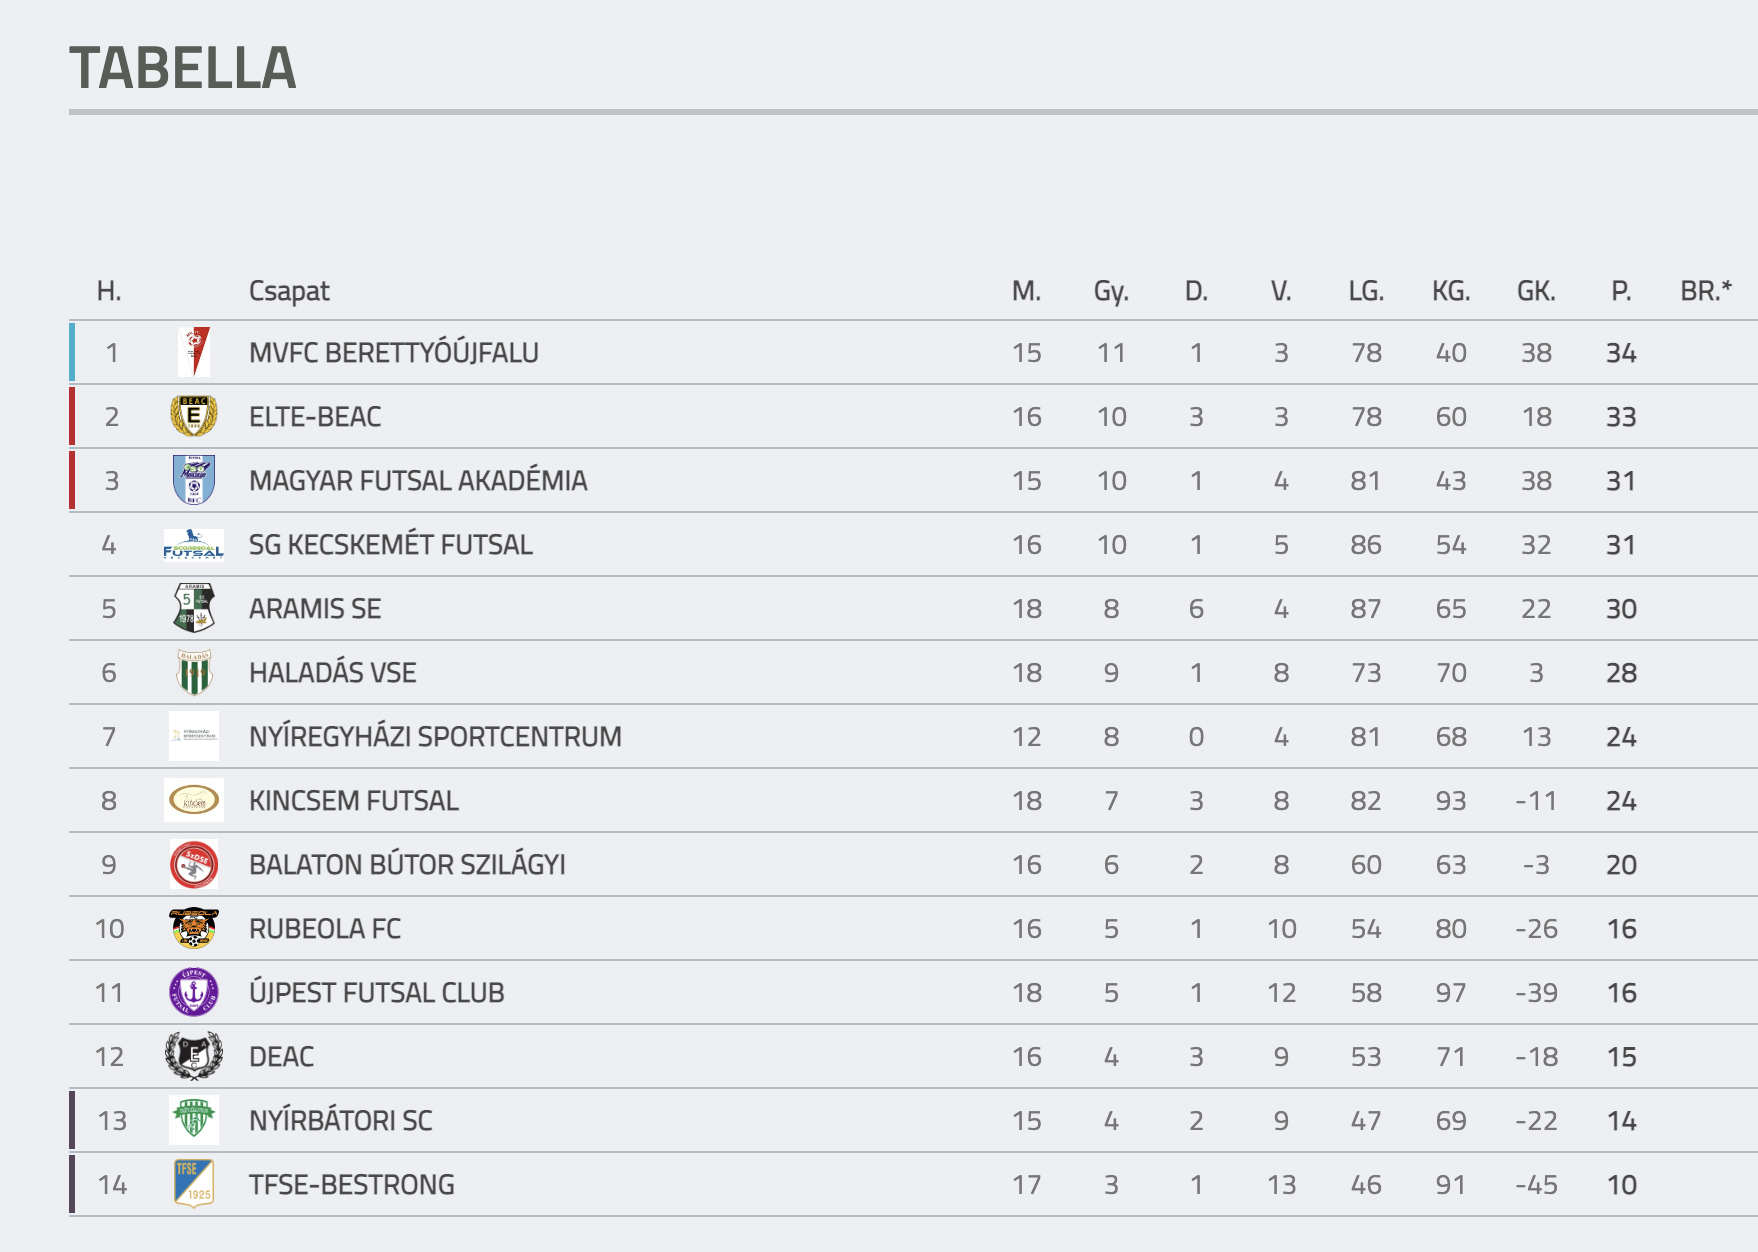The height and width of the screenshot is (1252, 1758).
Task: Click the ELTE-BEAC crest icon
Action: coord(194,416)
